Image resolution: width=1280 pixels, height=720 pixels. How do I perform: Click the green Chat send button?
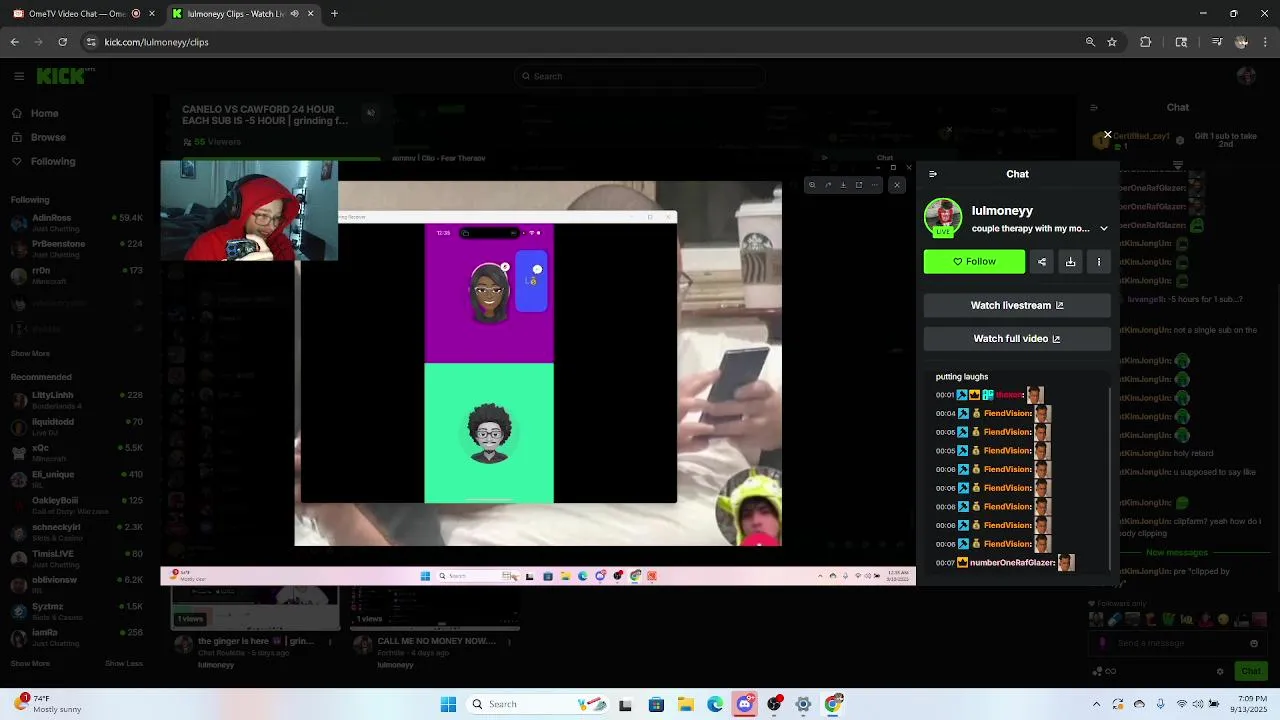point(1250,671)
